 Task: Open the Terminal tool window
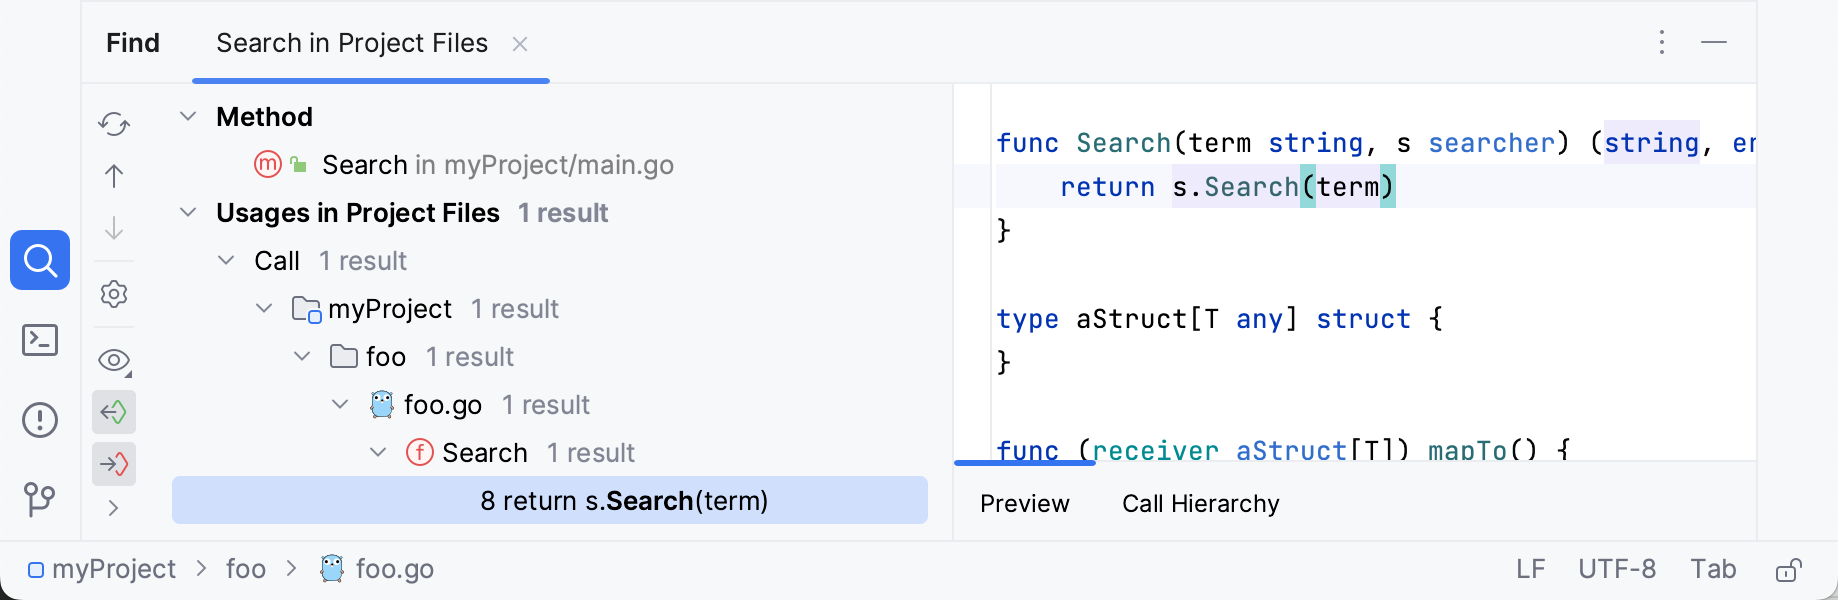click(x=40, y=340)
